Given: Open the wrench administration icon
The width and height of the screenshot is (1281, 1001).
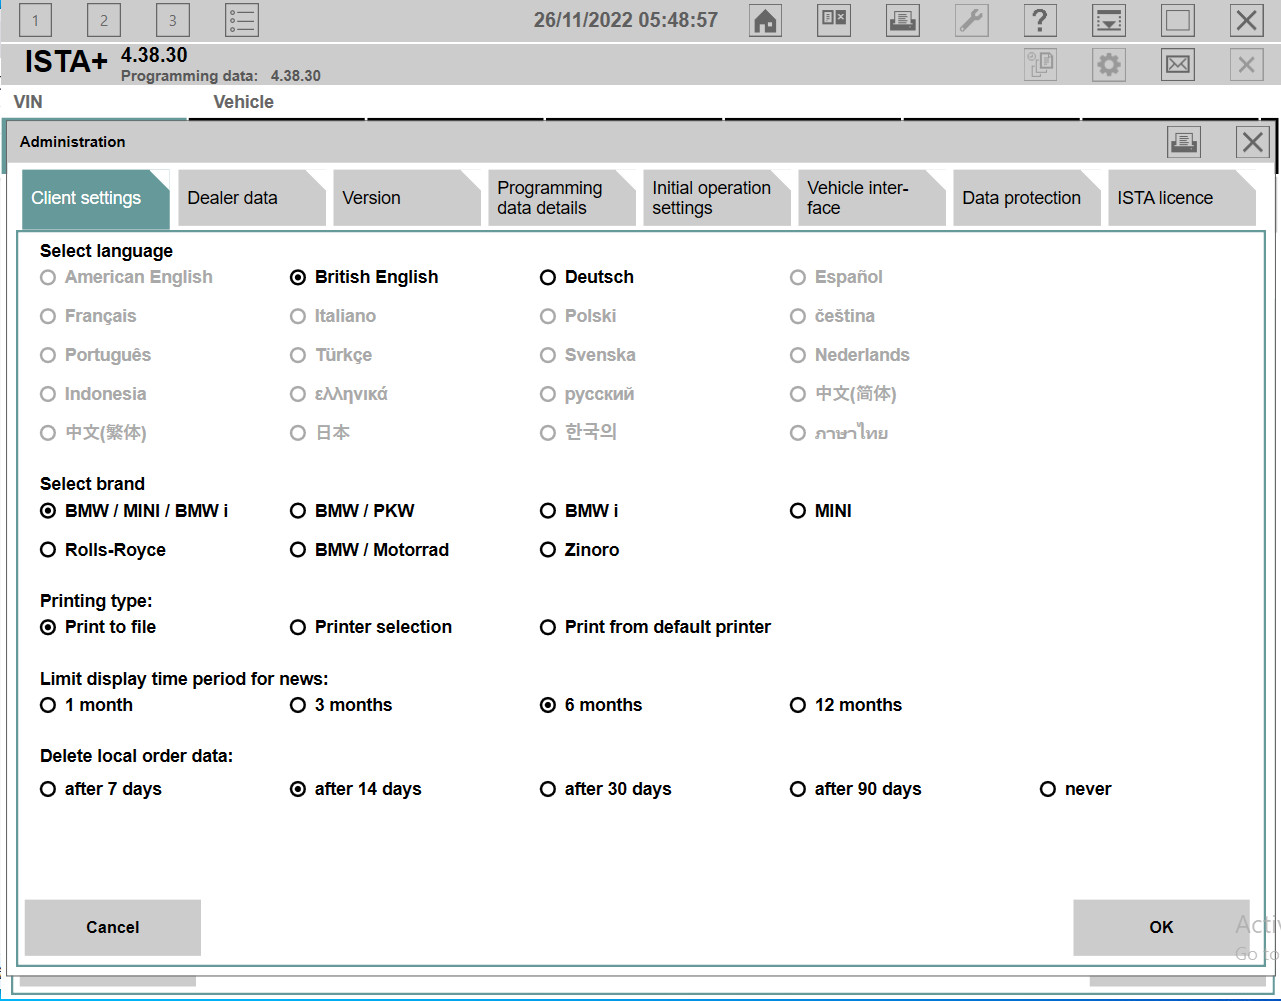Looking at the screenshot, I should (x=972, y=20).
